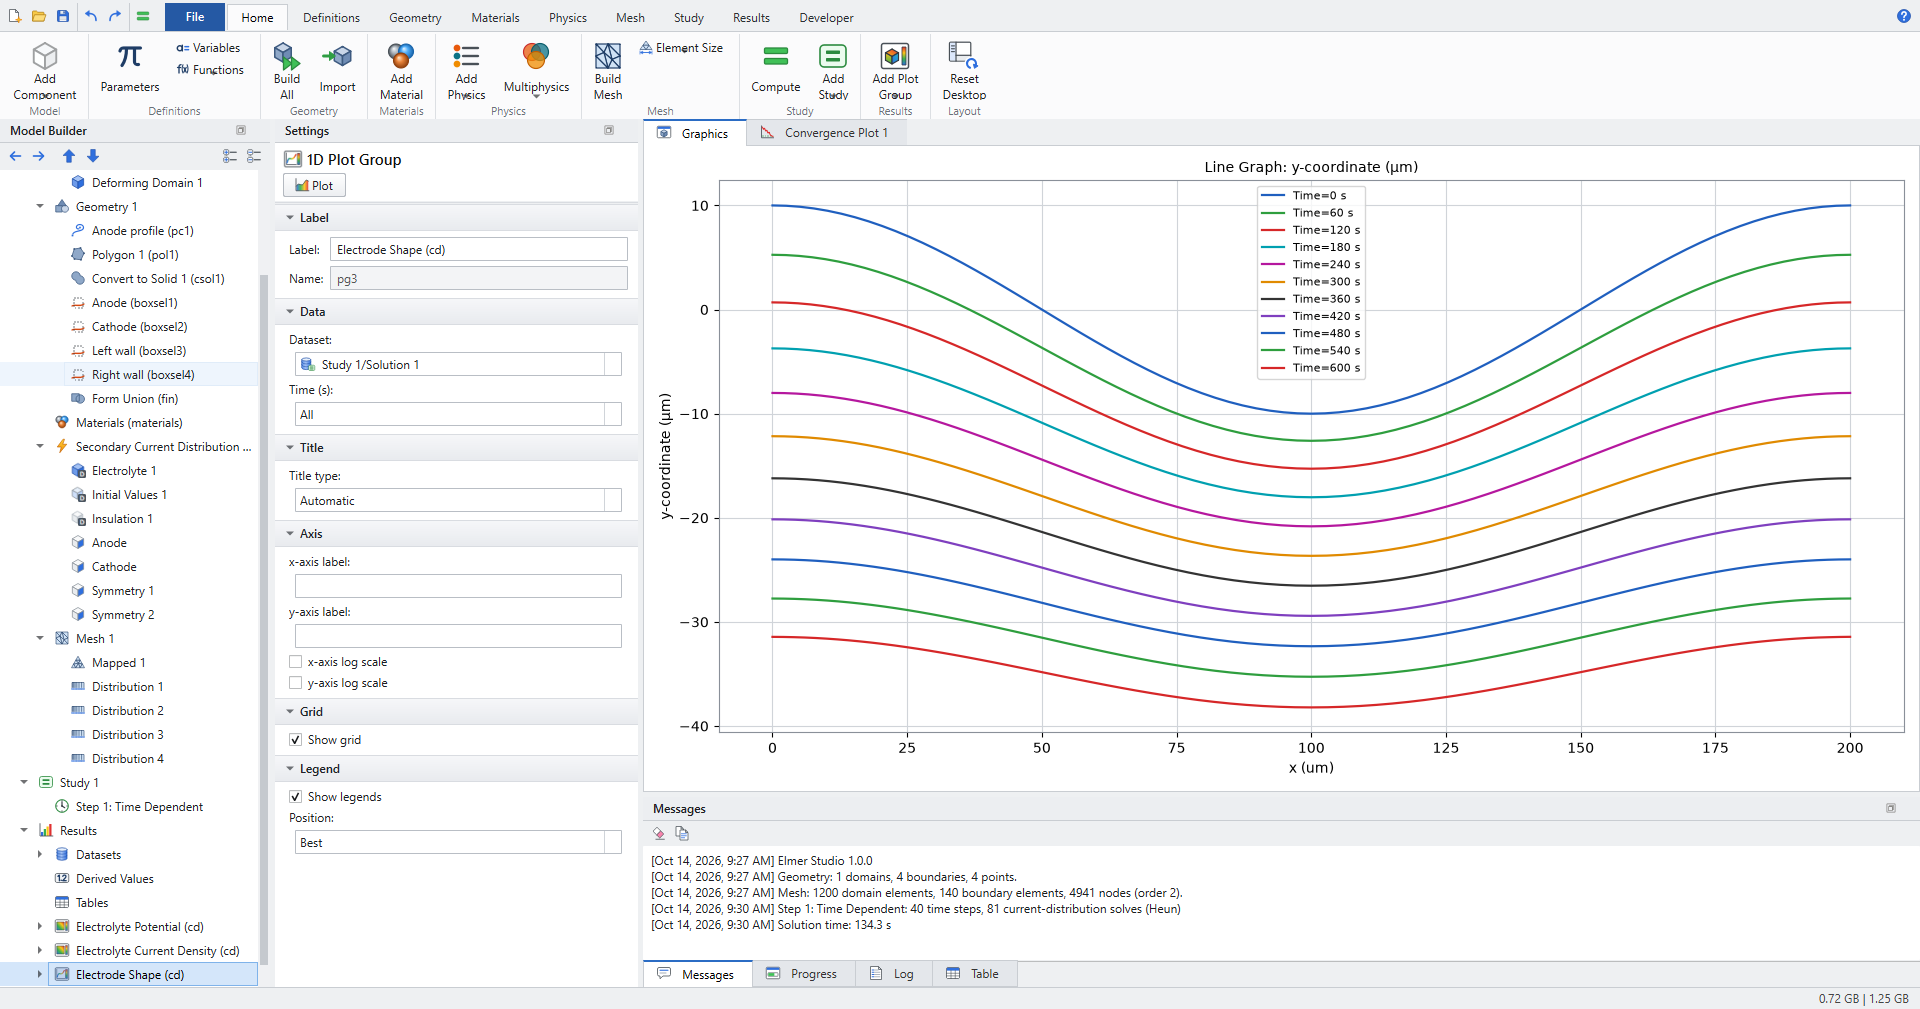Image resolution: width=1920 pixels, height=1009 pixels.
Task: Click the Add Material icon
Action: click(401, 56)
